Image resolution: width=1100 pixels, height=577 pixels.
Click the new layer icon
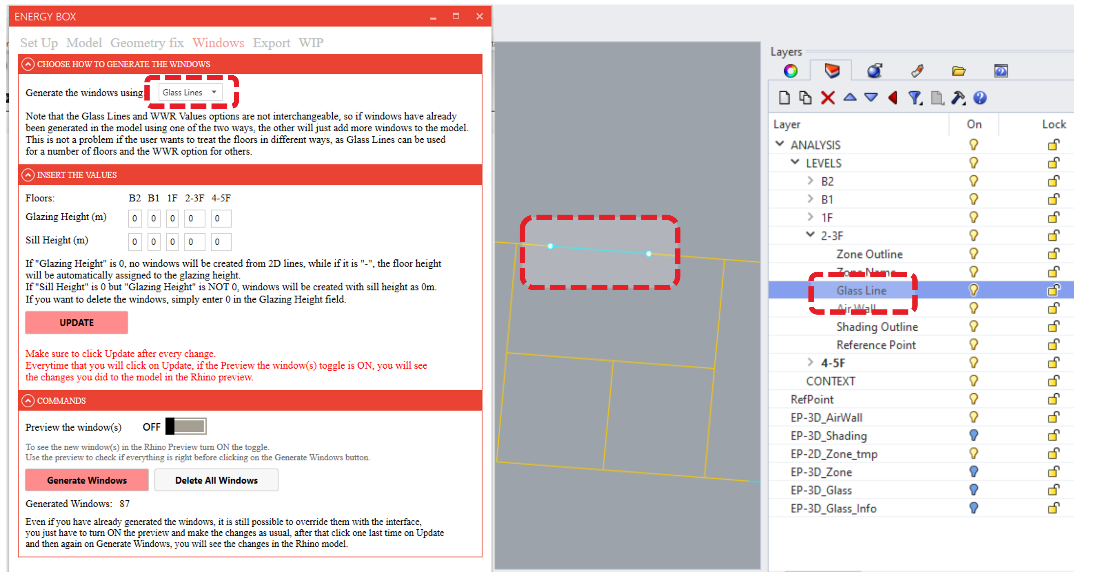pyautogui.click(x=785, y=98)
